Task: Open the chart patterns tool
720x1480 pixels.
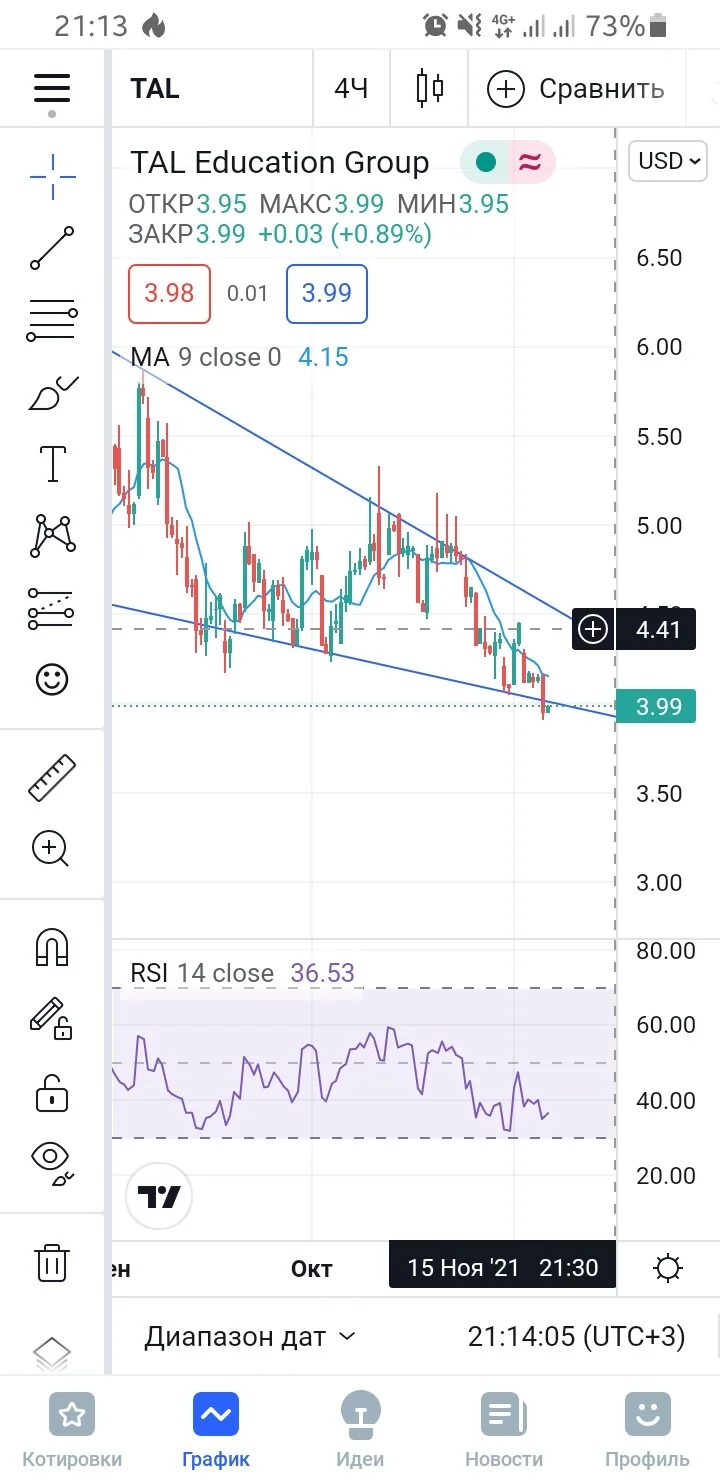Action: point(52,536)
